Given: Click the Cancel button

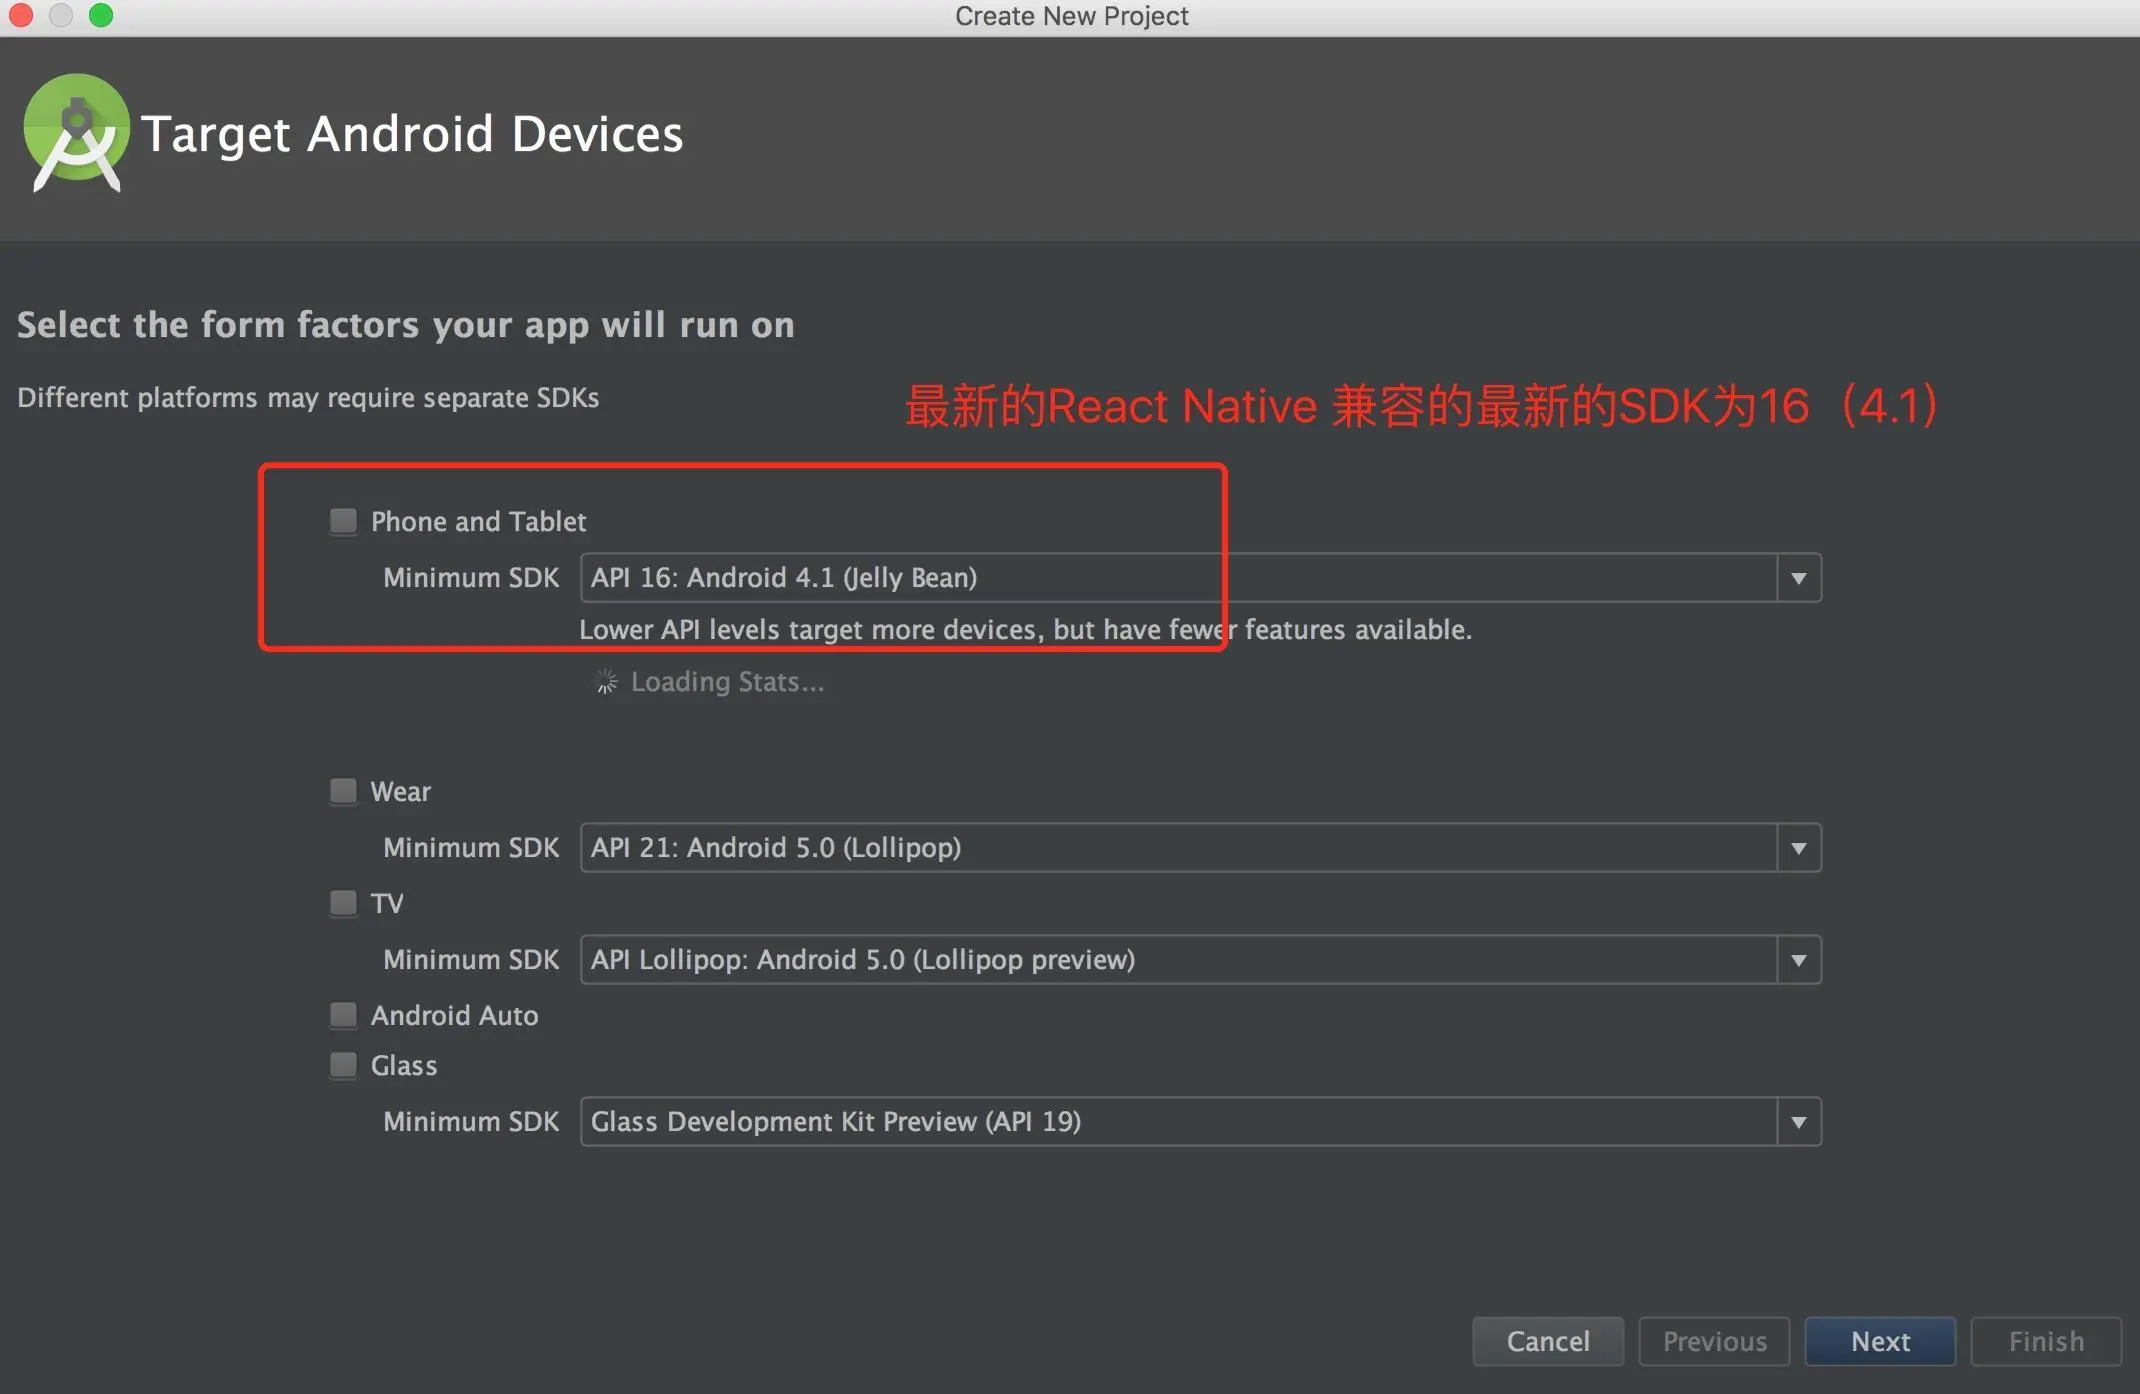Looking at the screenshot, I should [x=1548, y=1341].
